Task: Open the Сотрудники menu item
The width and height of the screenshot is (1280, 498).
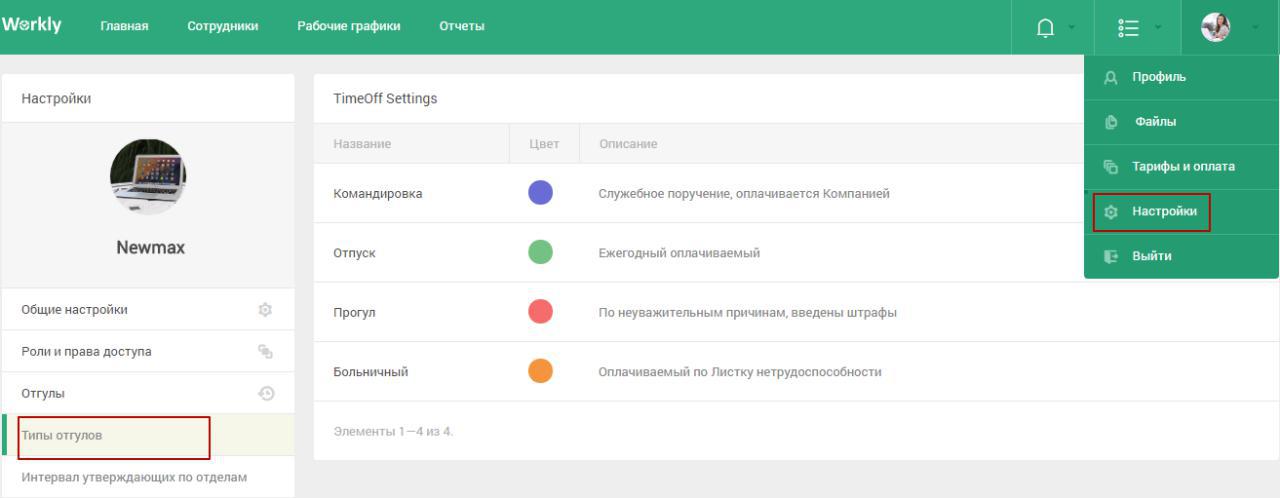Action: [x=223, y=26]
